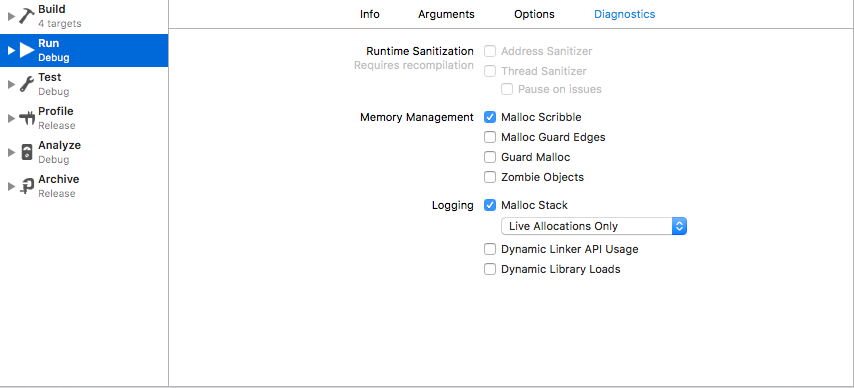Select the Test wrench icon
This screenshot has height=388, width=854.
click(x=26, y=84)
